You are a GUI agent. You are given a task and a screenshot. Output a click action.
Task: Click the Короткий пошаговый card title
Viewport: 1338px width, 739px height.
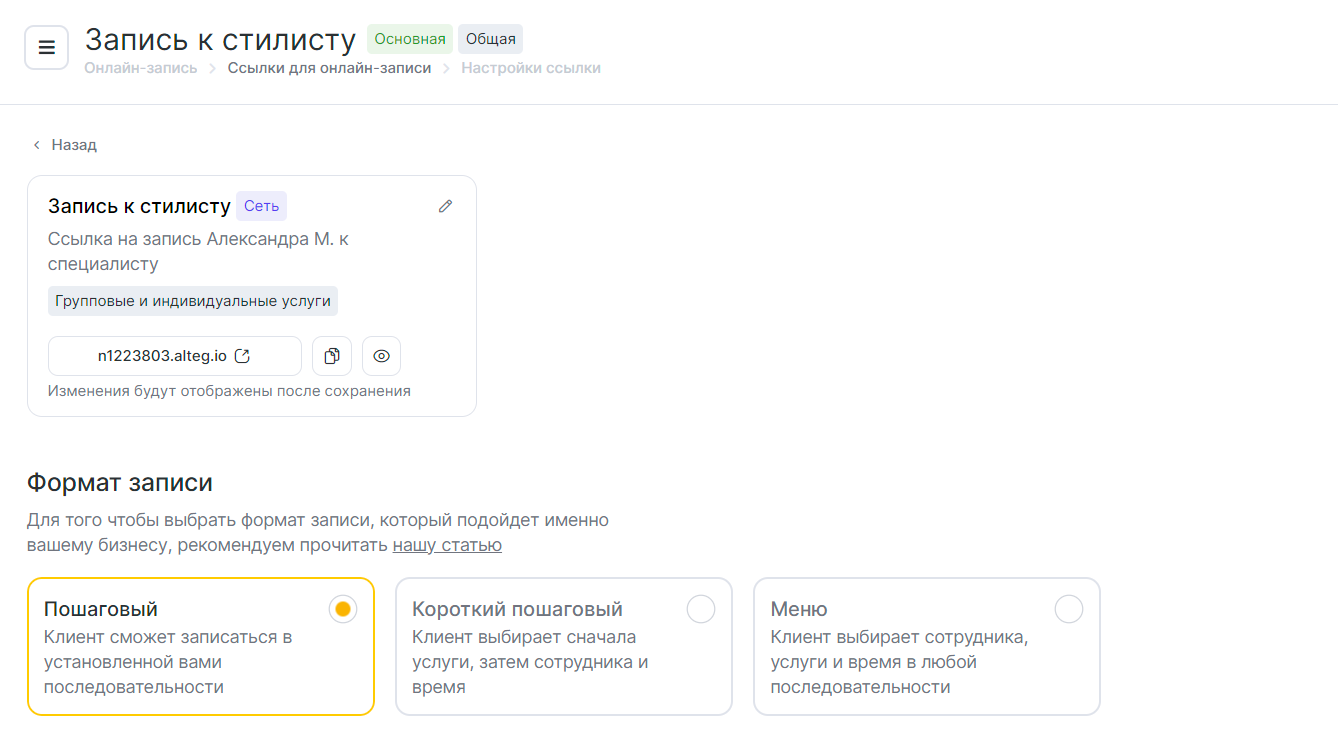(517, 609)
